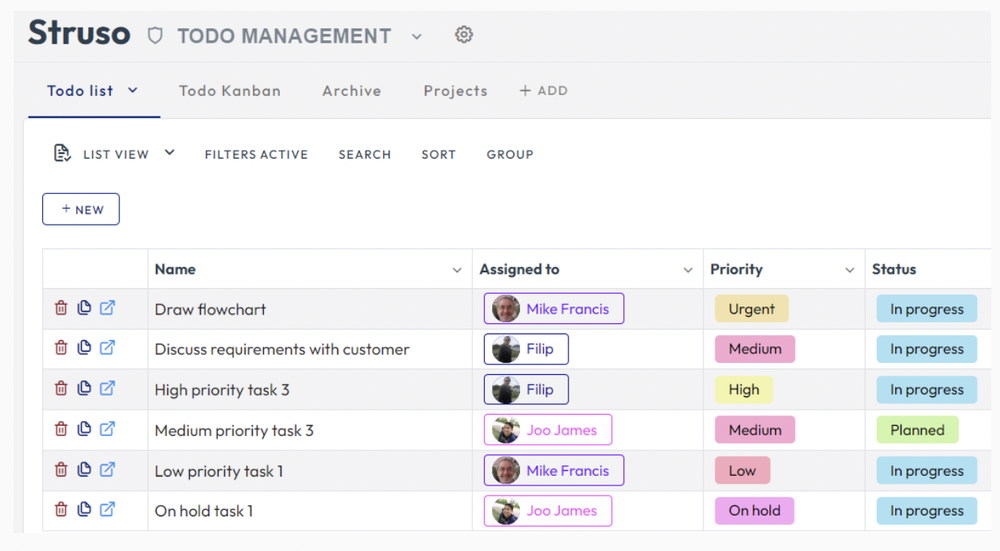
Task: Open Low priority task 1 details
Action: pos(107,469)
